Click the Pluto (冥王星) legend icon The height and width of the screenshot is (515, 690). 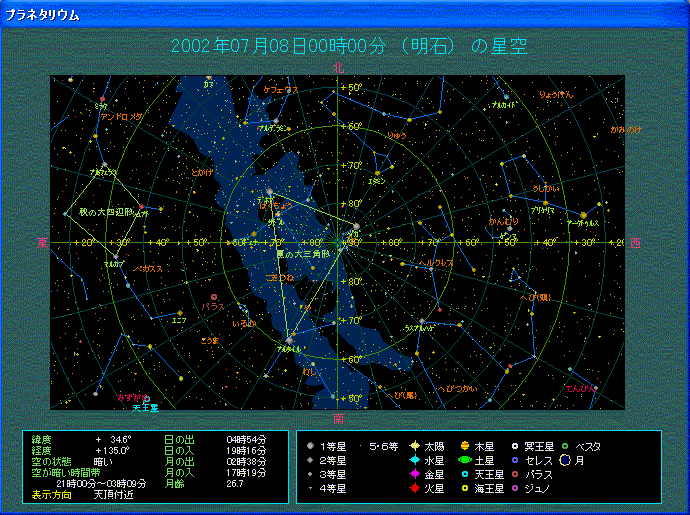515,446
